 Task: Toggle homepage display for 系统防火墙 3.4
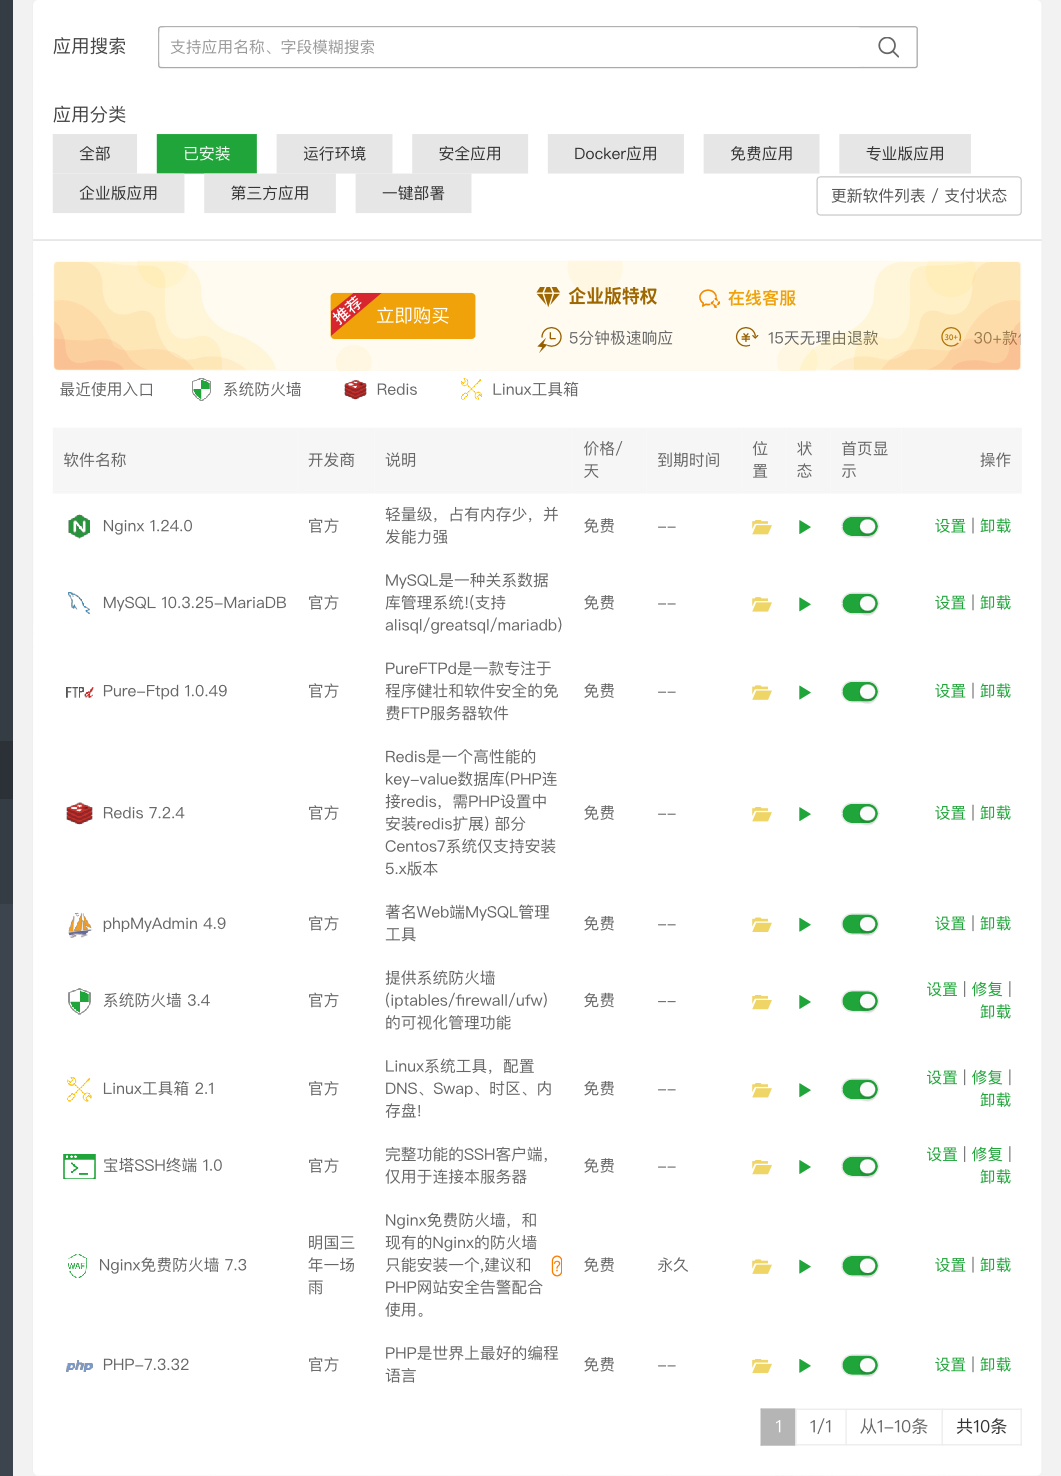point(860,1001)
